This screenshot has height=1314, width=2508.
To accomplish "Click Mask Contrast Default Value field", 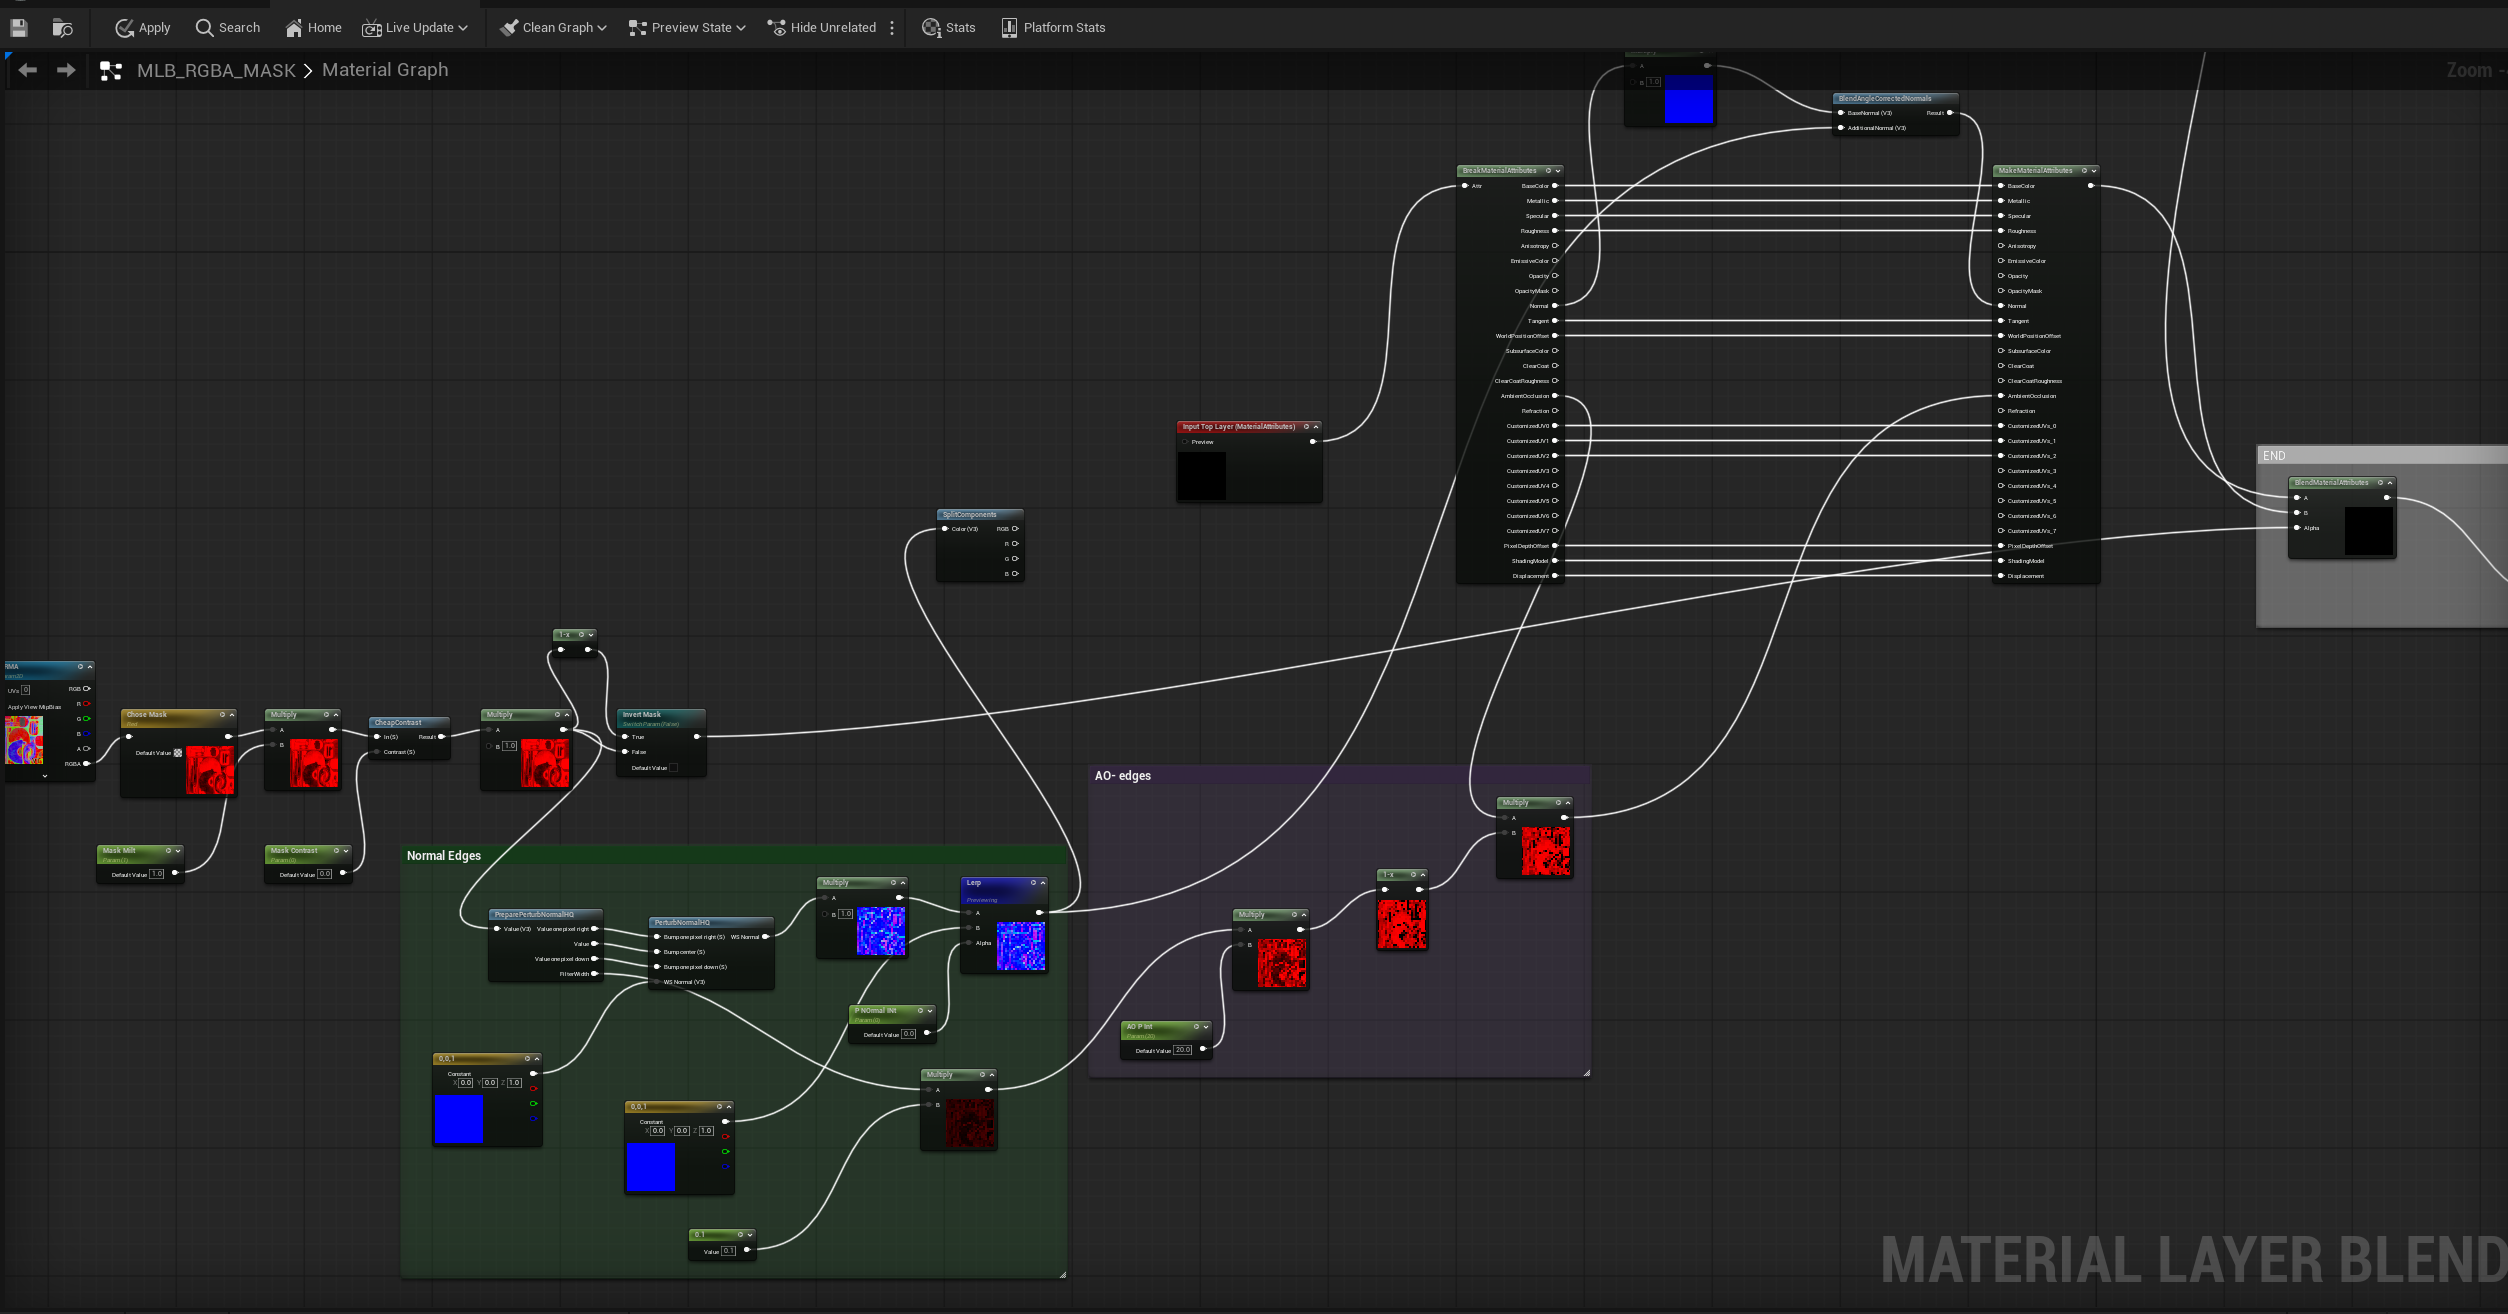I will [x=325, y=874].
